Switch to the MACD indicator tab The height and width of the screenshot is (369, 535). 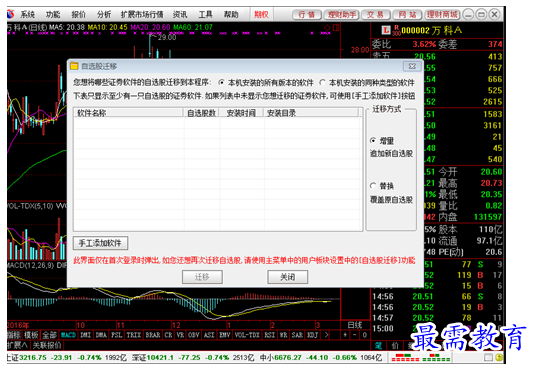(68, 335)
